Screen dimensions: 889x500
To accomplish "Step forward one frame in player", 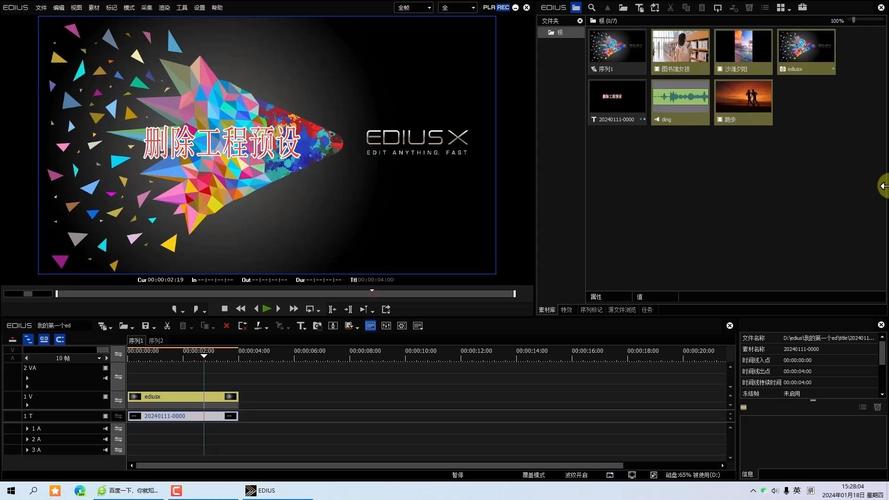I will [x=278, y=309].
